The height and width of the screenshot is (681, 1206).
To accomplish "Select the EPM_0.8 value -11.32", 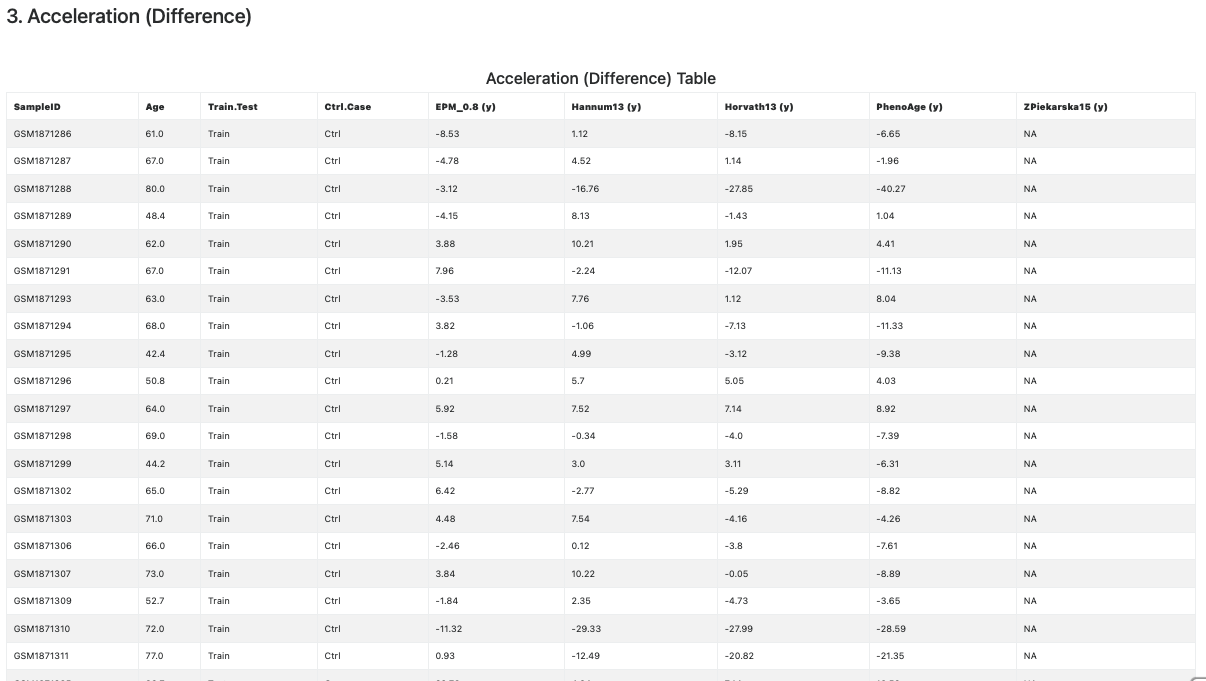I will point(448,629).
